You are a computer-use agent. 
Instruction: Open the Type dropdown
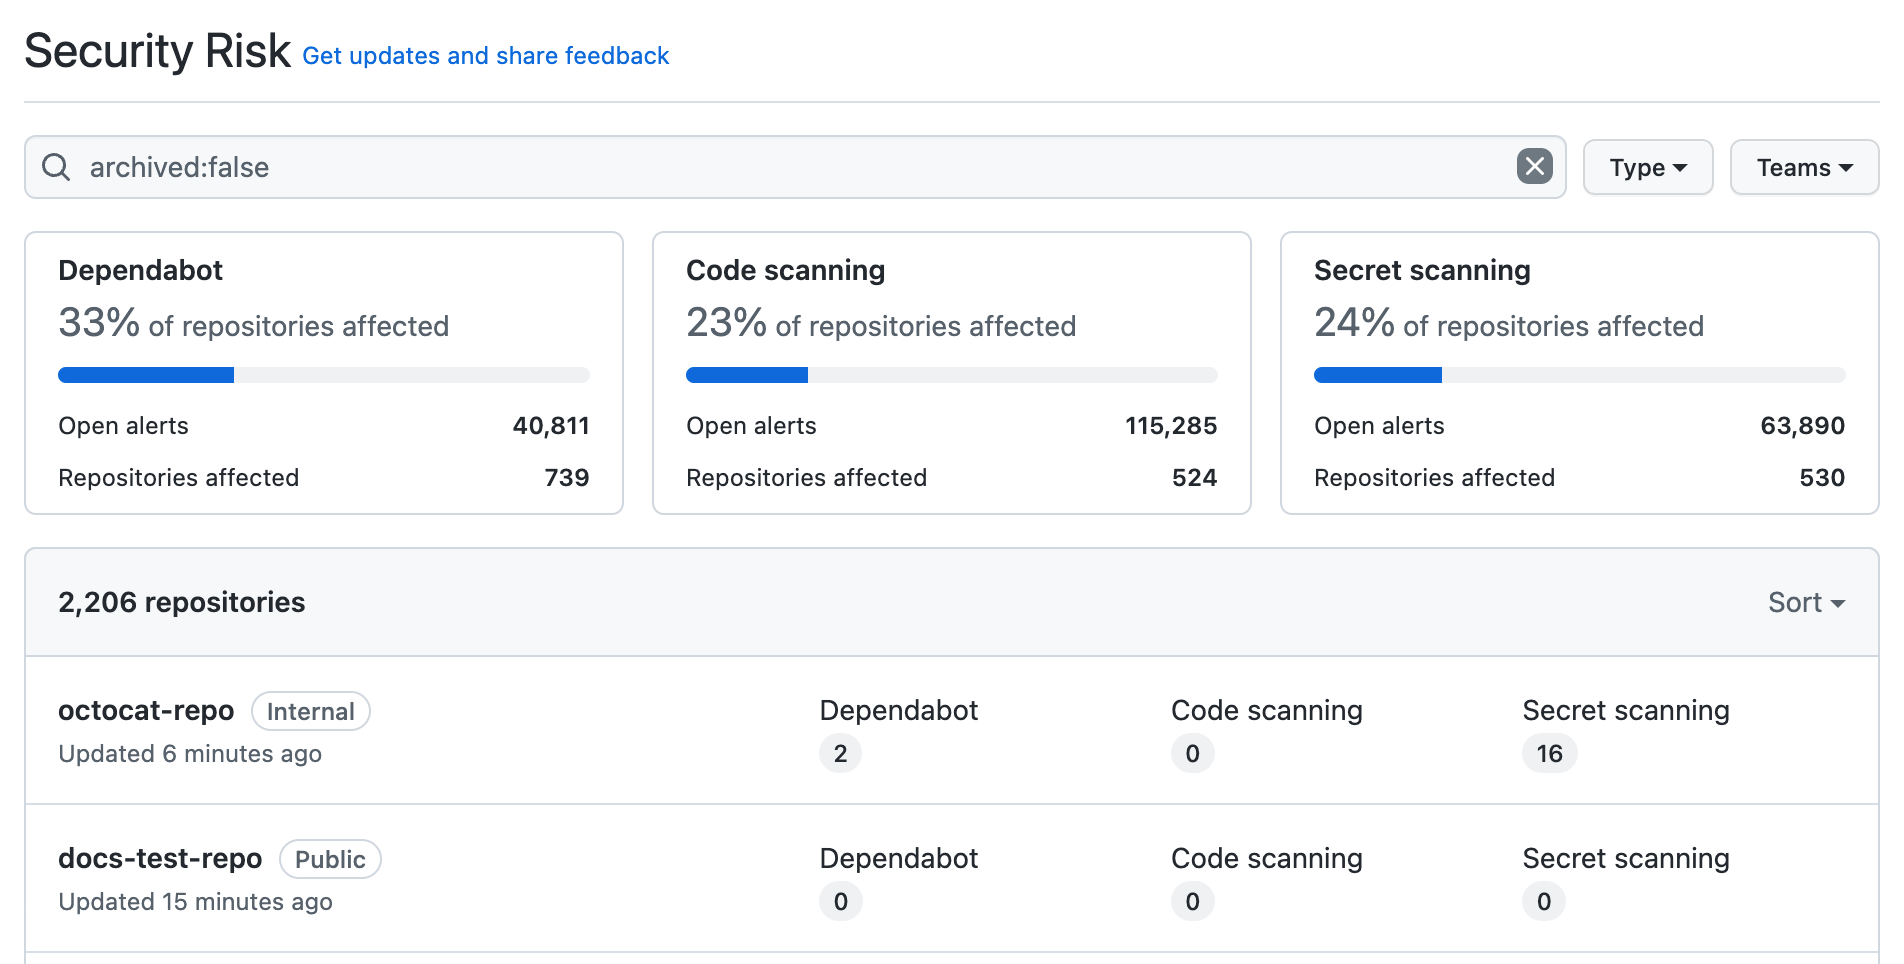[x=1648, y=167]
